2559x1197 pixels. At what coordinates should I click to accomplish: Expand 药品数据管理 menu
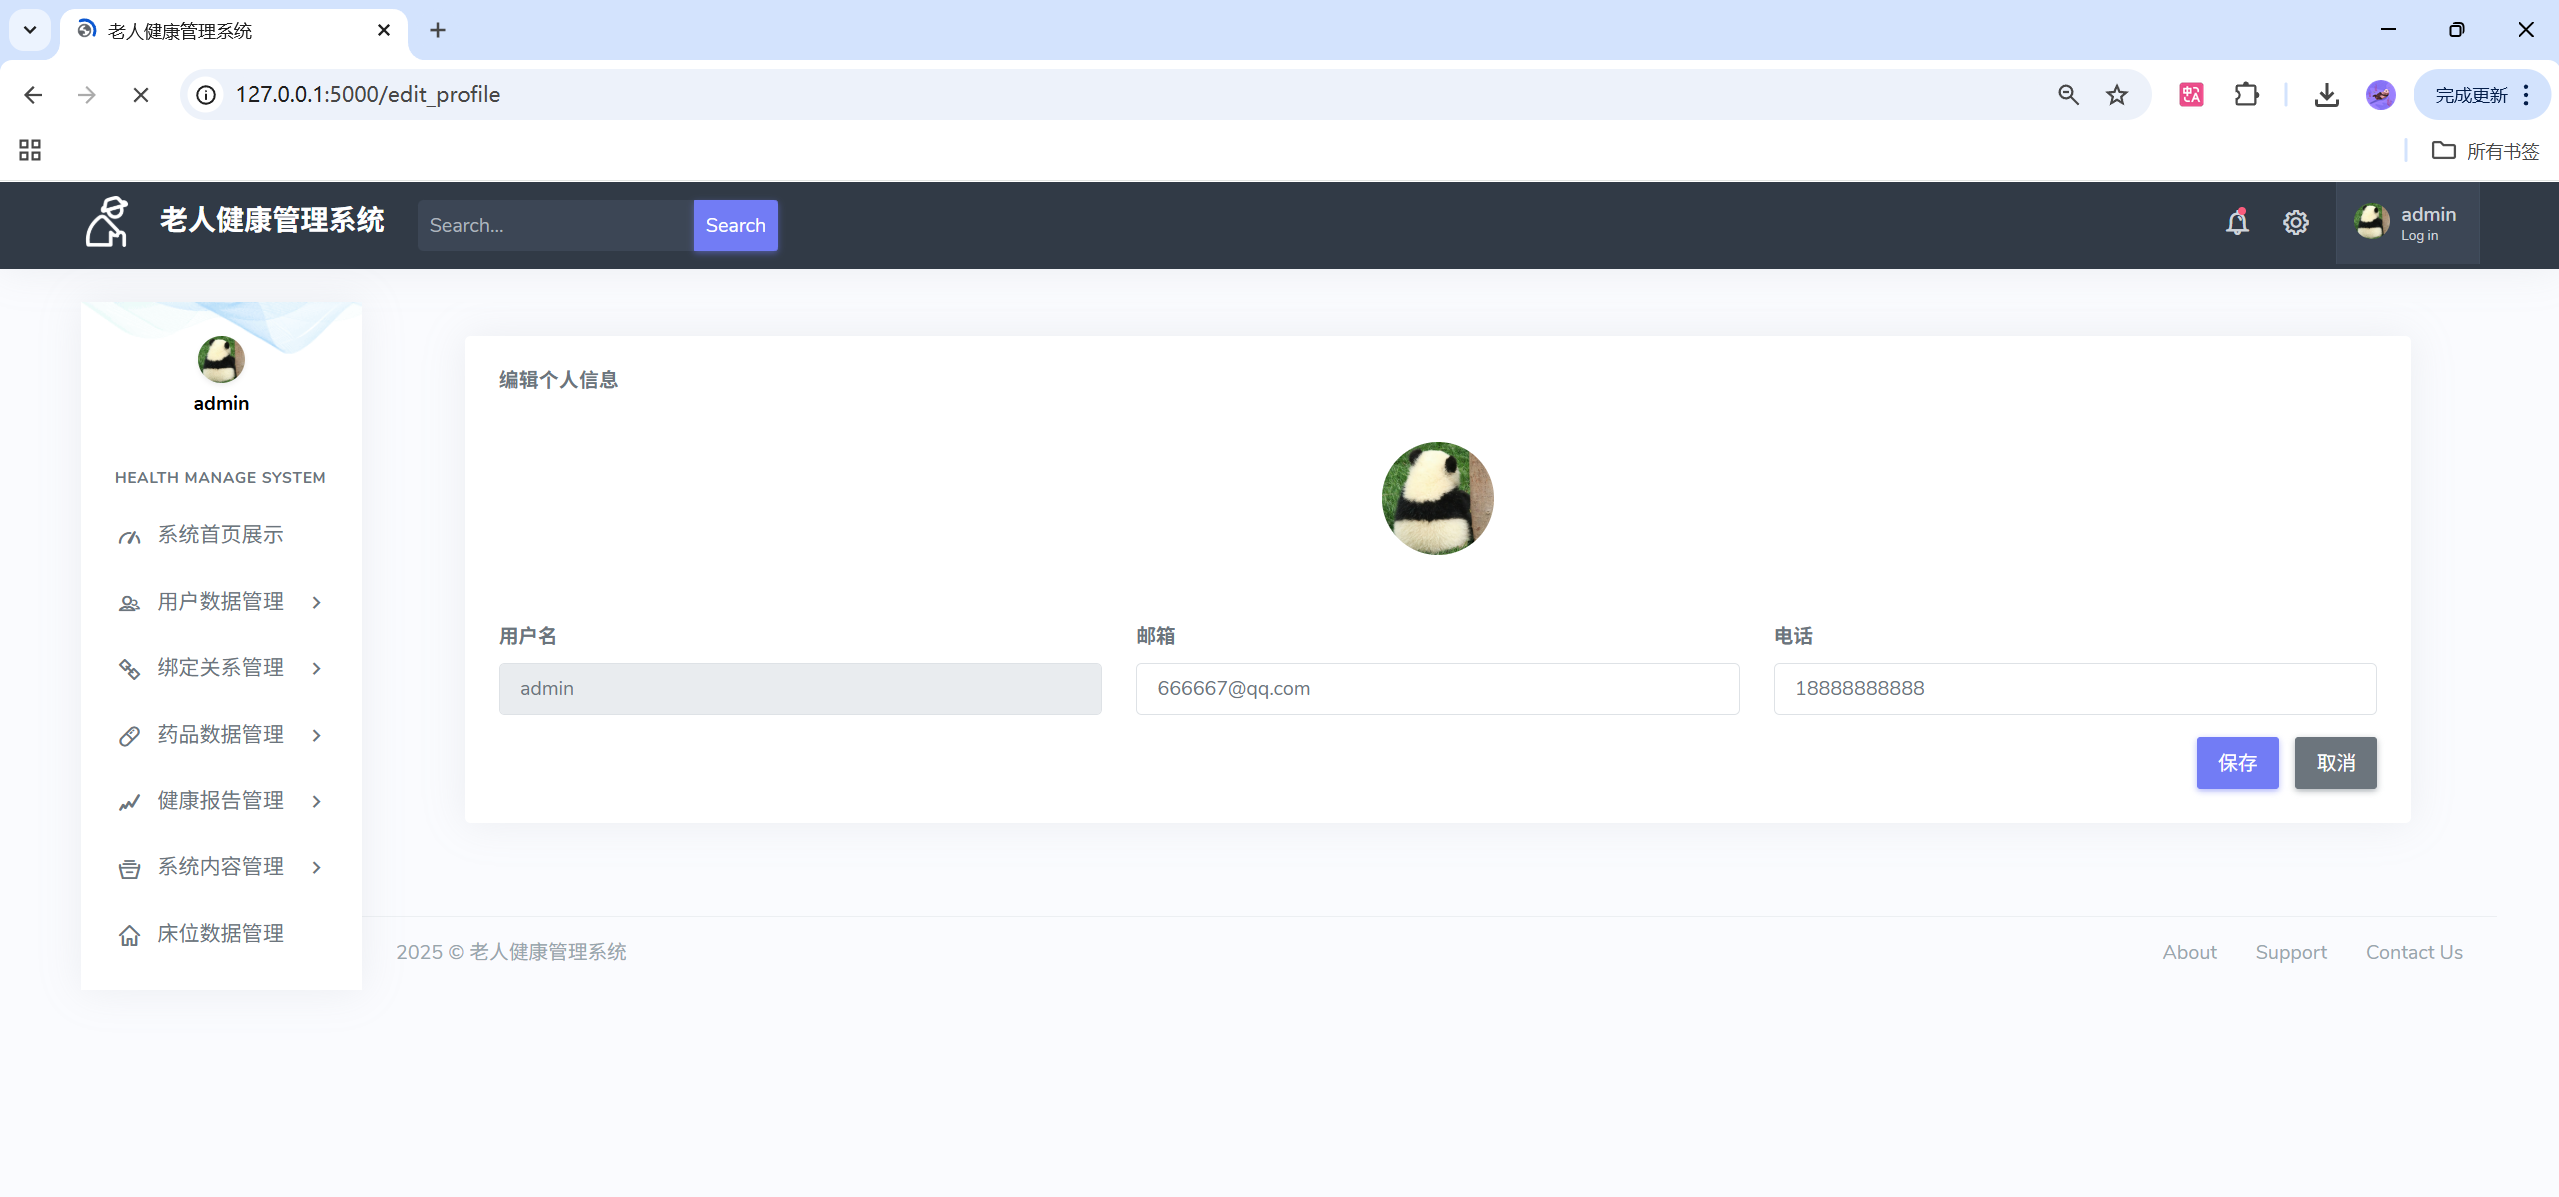click(x=220, y=735)
